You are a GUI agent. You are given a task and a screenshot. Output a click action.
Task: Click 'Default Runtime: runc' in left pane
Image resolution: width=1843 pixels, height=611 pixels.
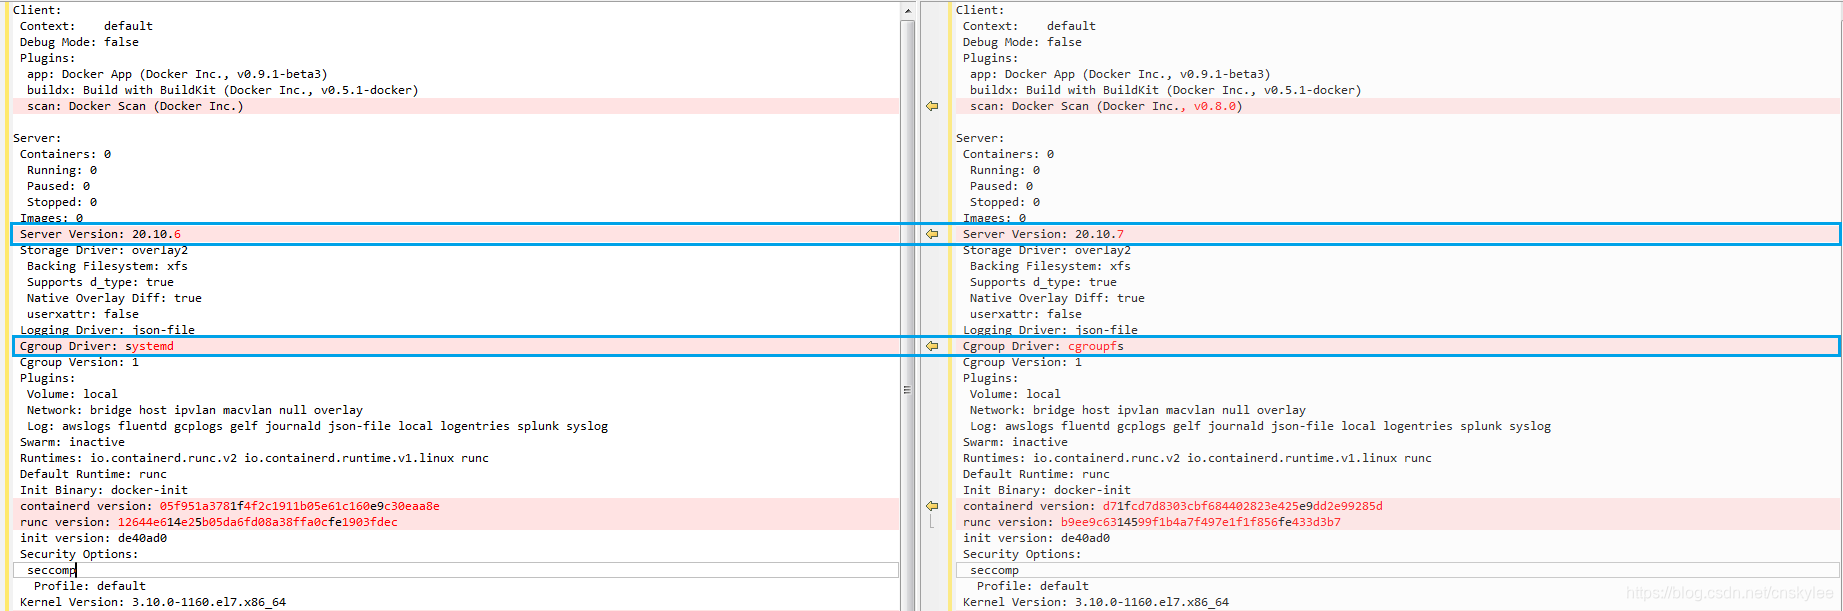click(x=93, y=474)
